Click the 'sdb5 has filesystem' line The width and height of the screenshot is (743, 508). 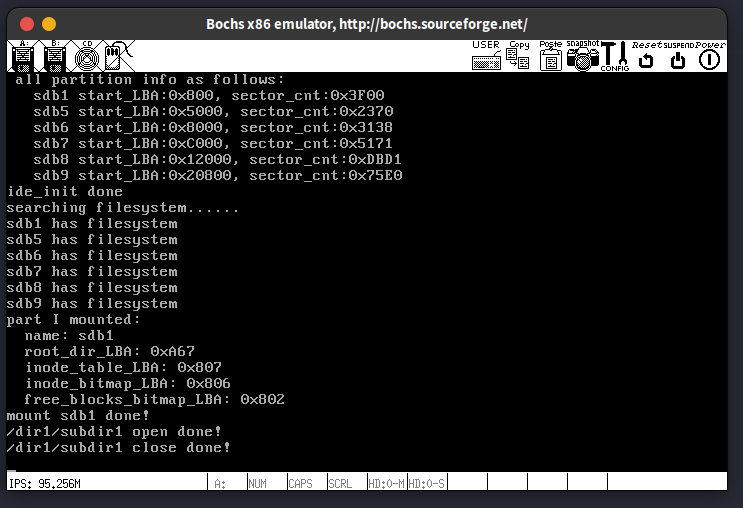pos(92,239)
